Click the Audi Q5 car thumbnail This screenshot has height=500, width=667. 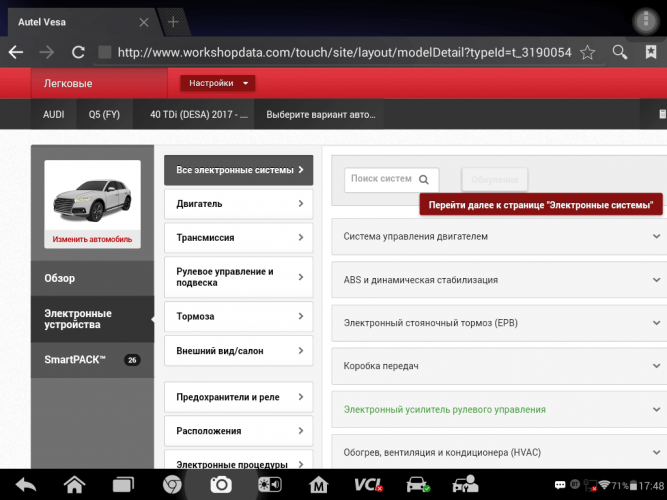92,200
